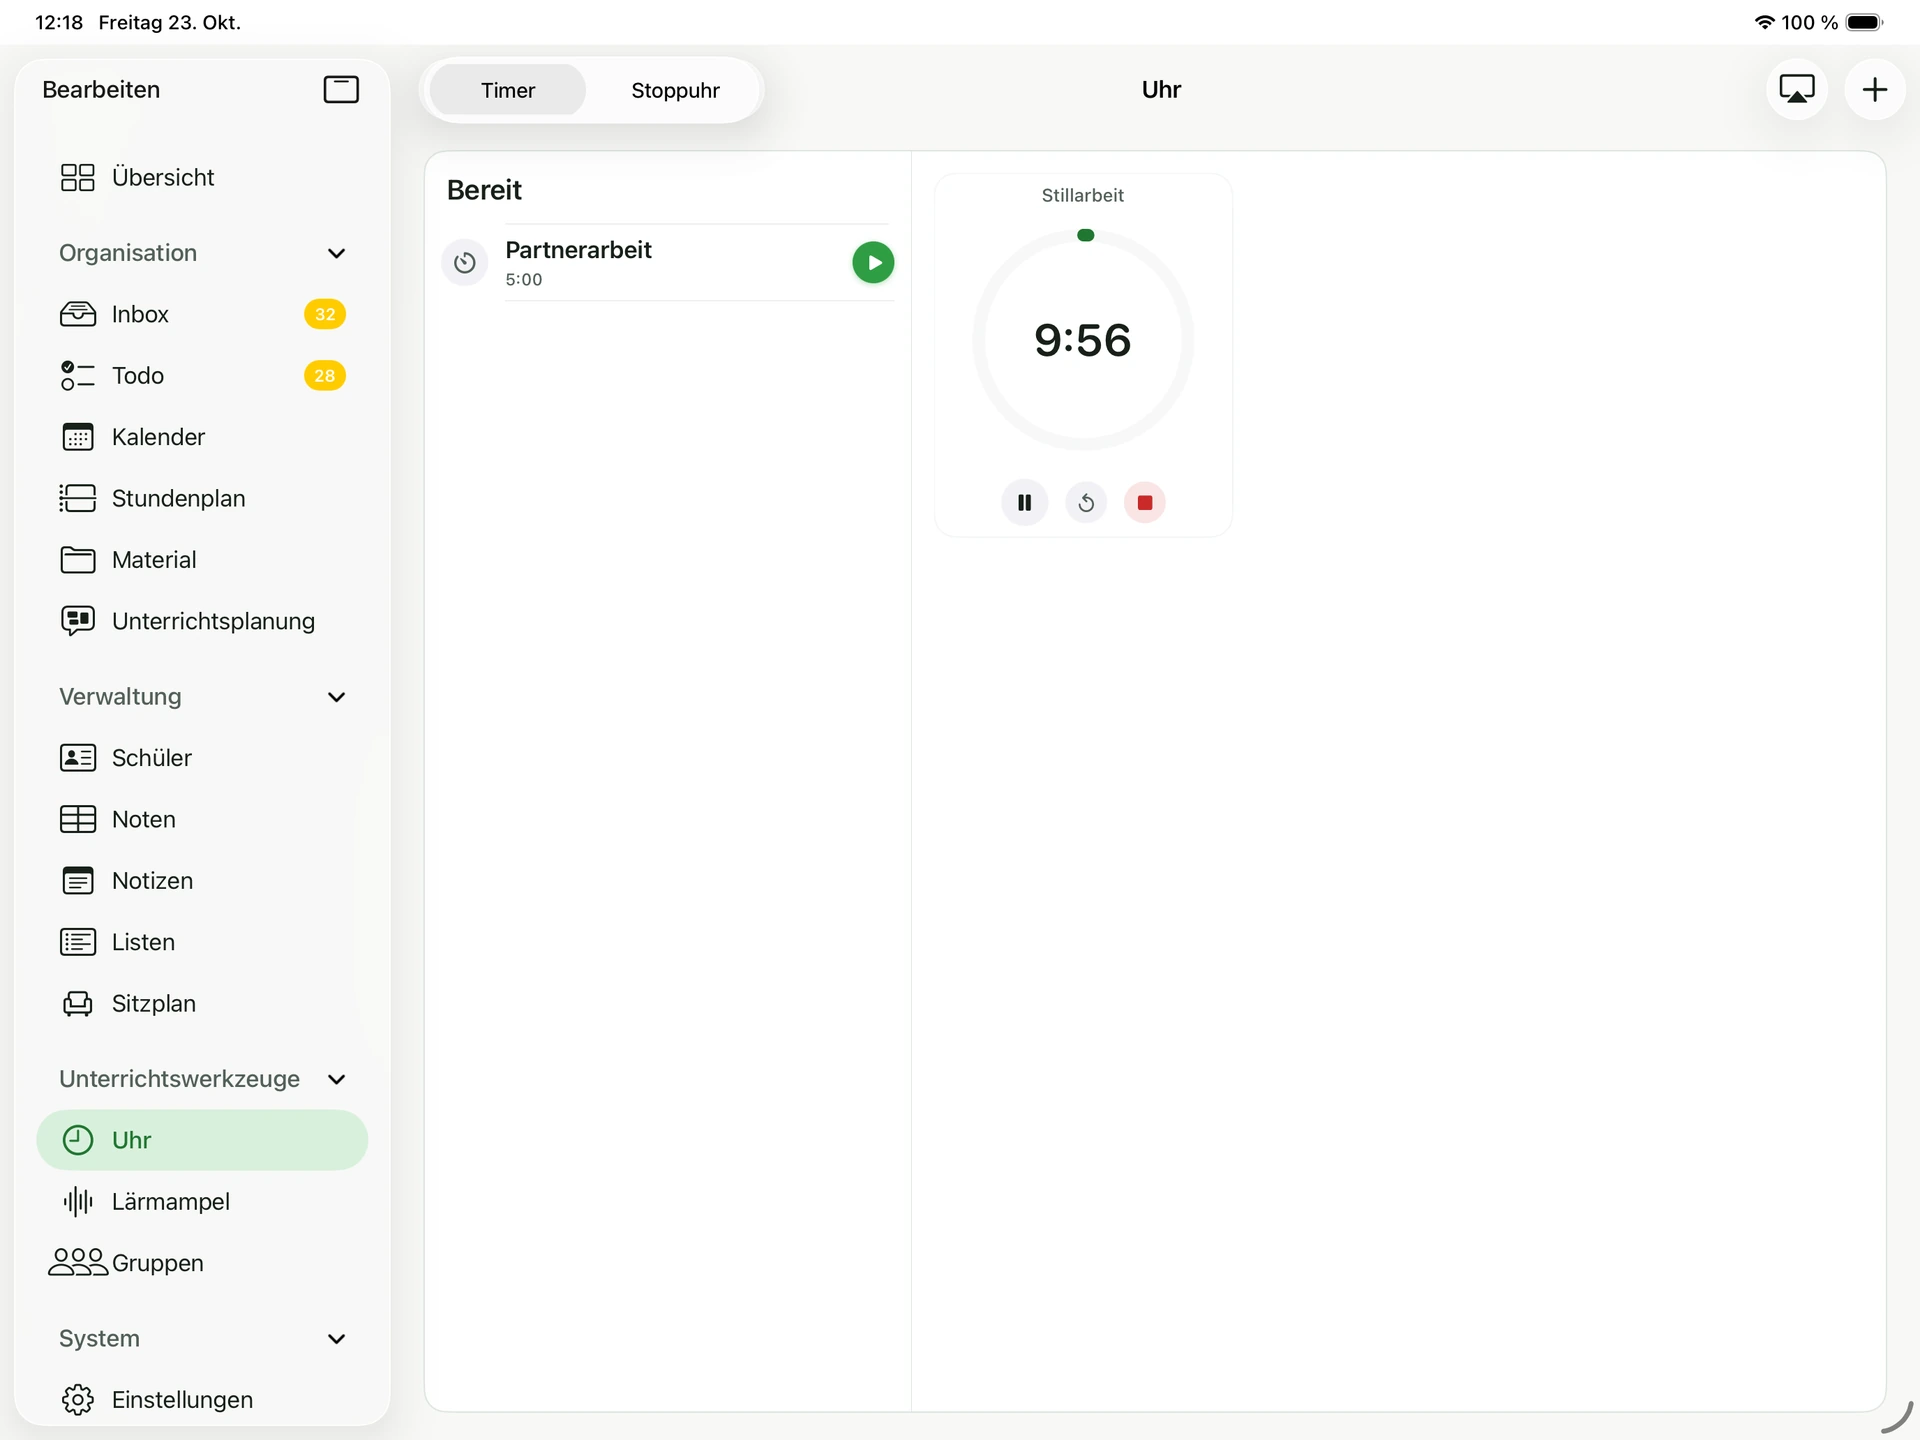Open the Sitzplan seating chart
The image size is (1920, 1440).
tap(202, 1003)
